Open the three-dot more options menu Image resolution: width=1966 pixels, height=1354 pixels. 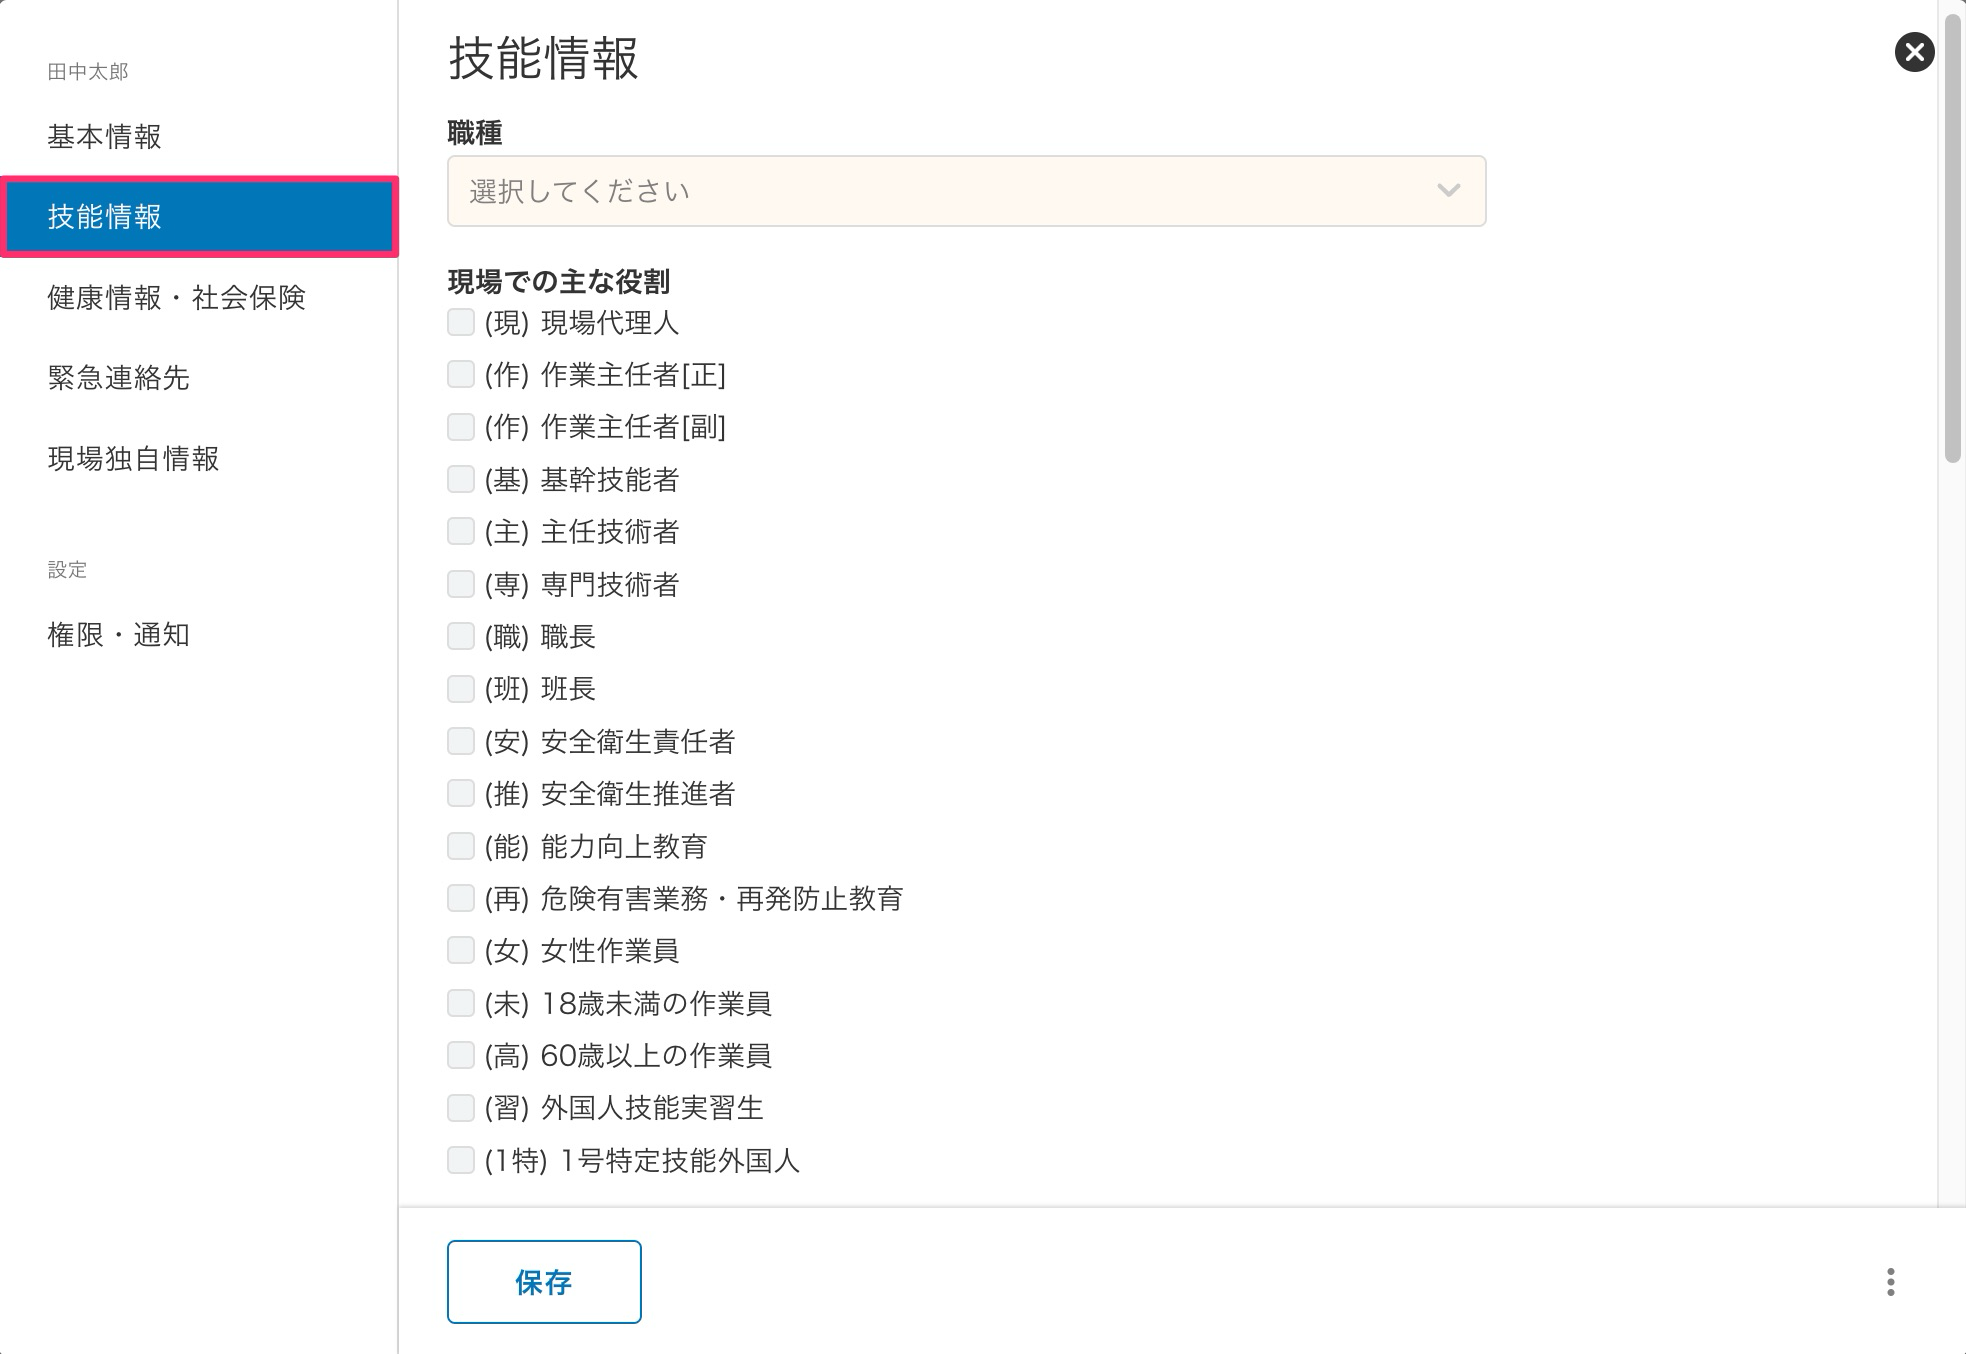1890,1282
